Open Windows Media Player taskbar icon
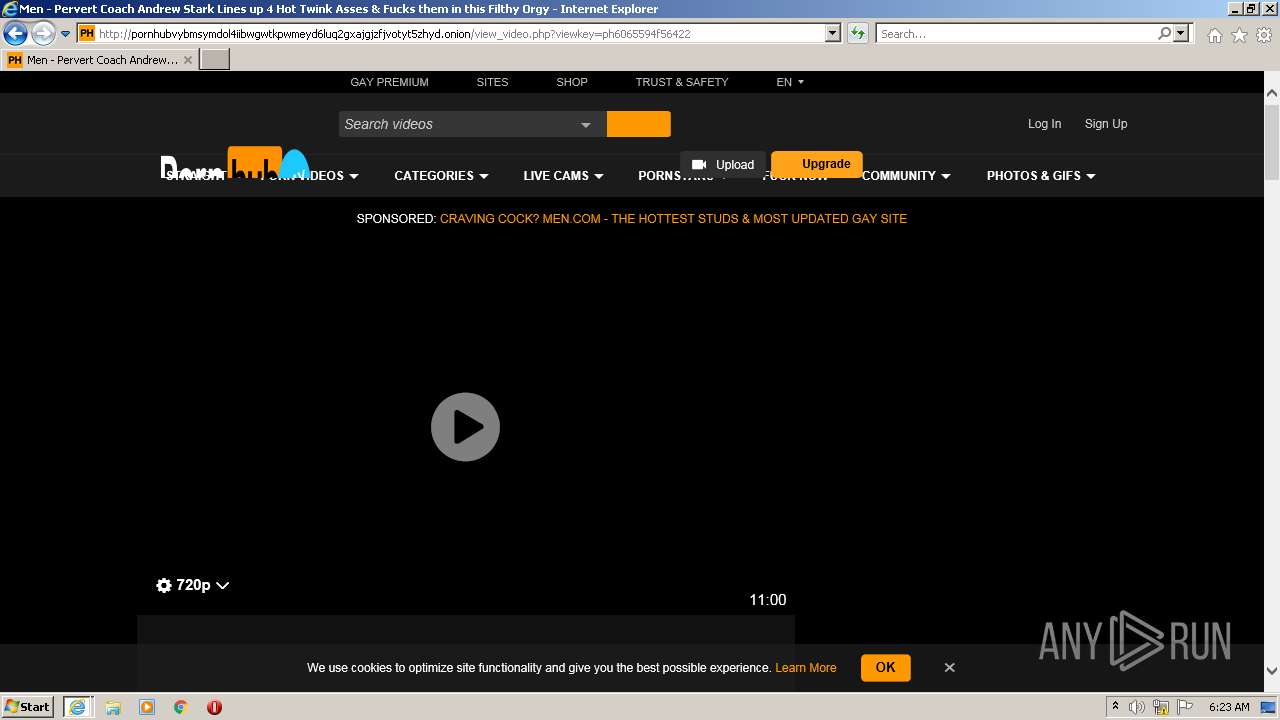 [147, 707]
